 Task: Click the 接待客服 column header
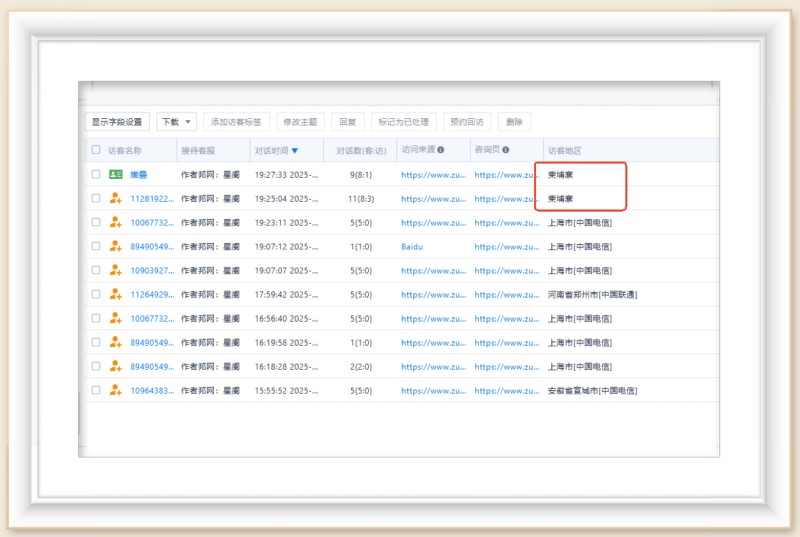point(200,151)
